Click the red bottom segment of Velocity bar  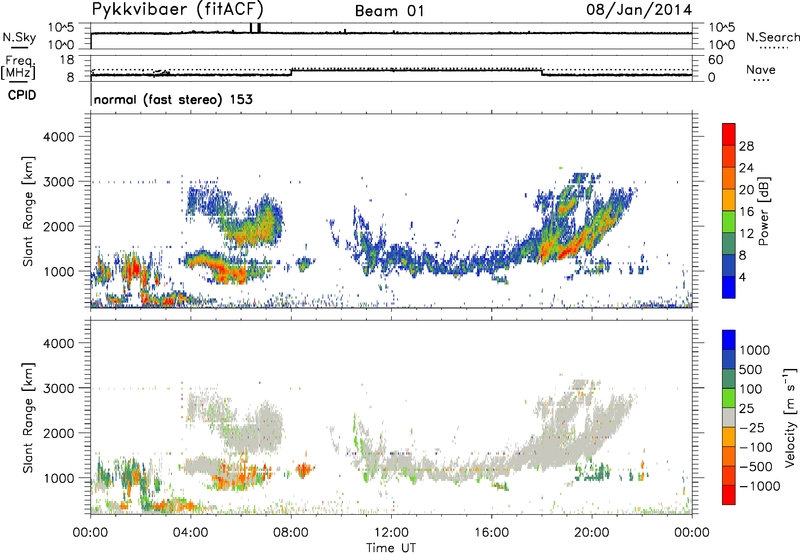pos(729,495)
